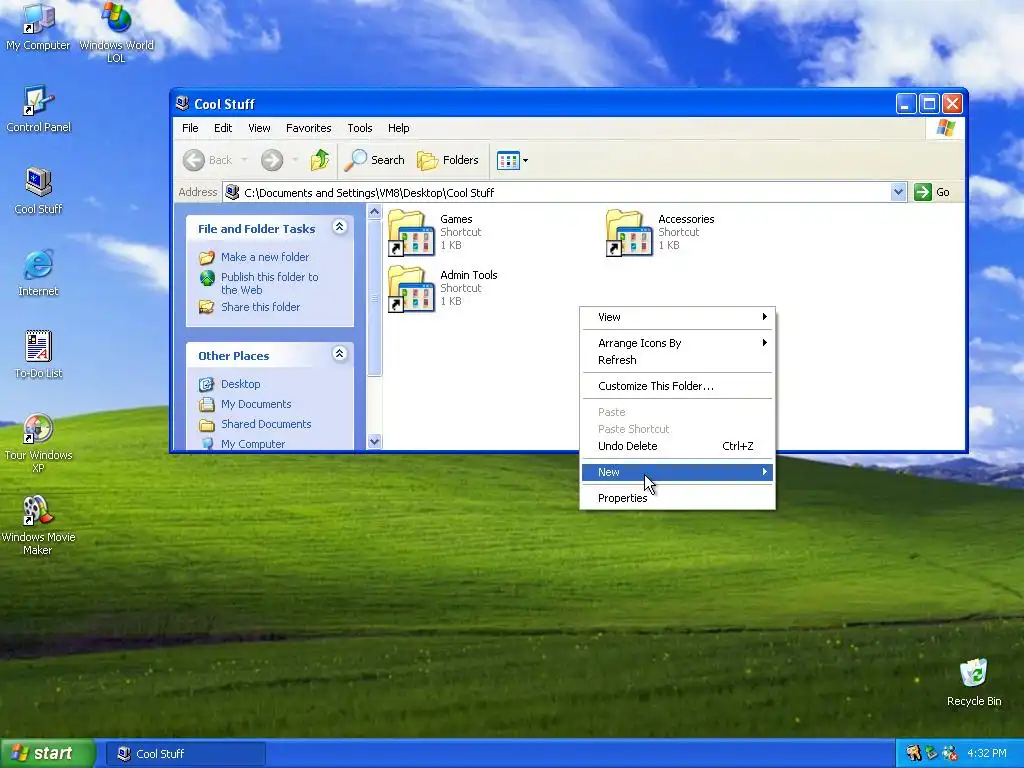The height and width of the screenshot is (768, 1024).
Task: Expand the Address bar dropdown
Action: pos(899,192)
